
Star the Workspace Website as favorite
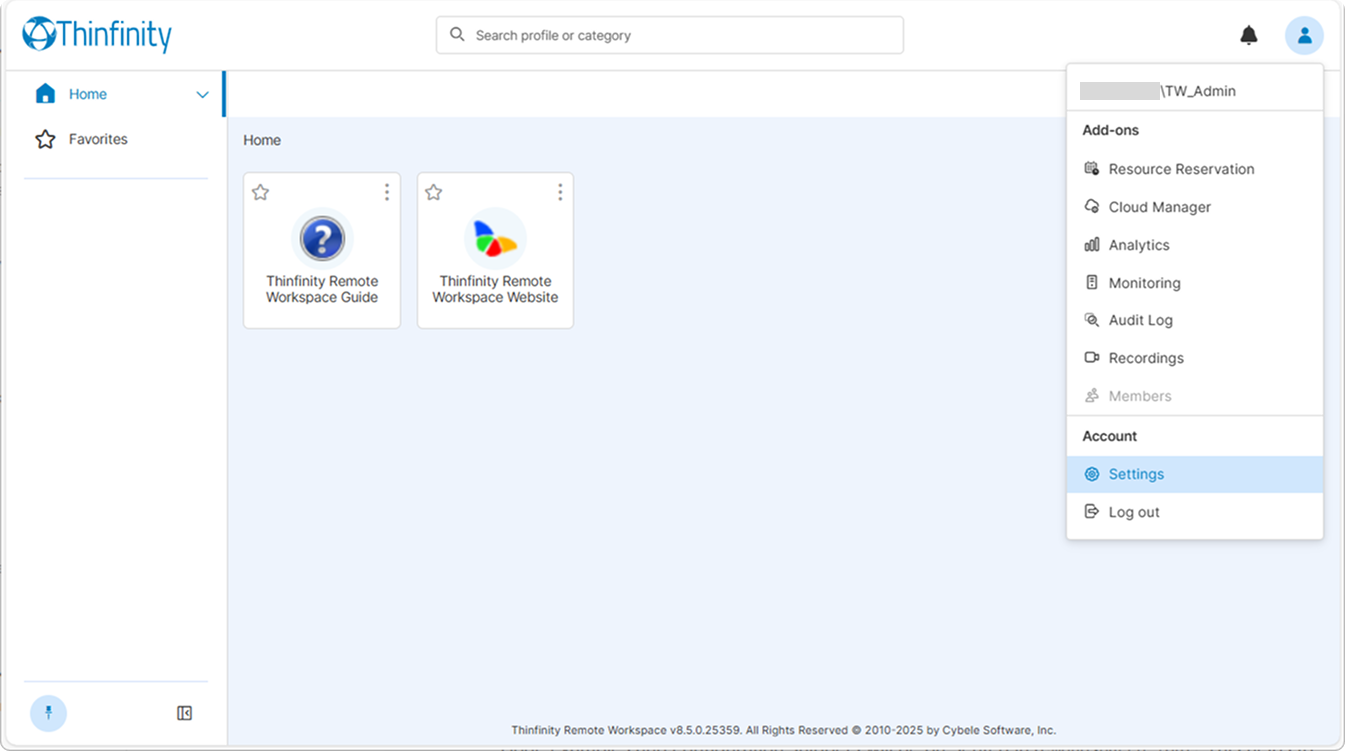pyautogui.click(x=433, y=192)
